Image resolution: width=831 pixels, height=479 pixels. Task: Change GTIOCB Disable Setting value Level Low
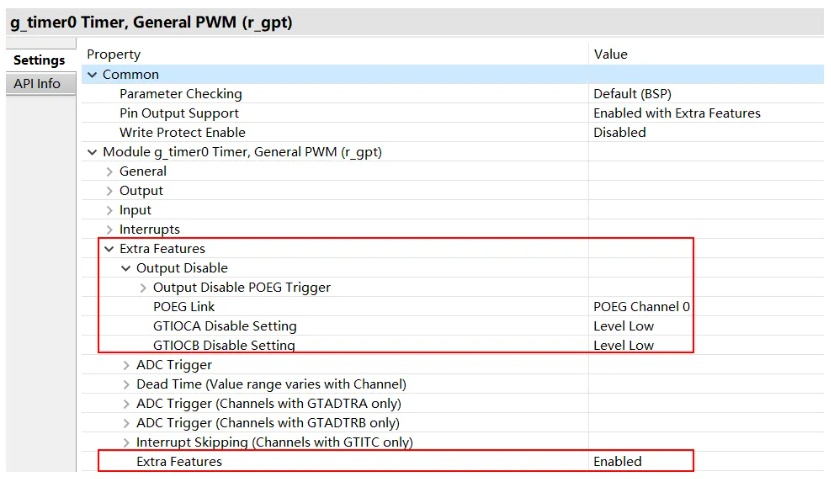[x=623, y=345]
